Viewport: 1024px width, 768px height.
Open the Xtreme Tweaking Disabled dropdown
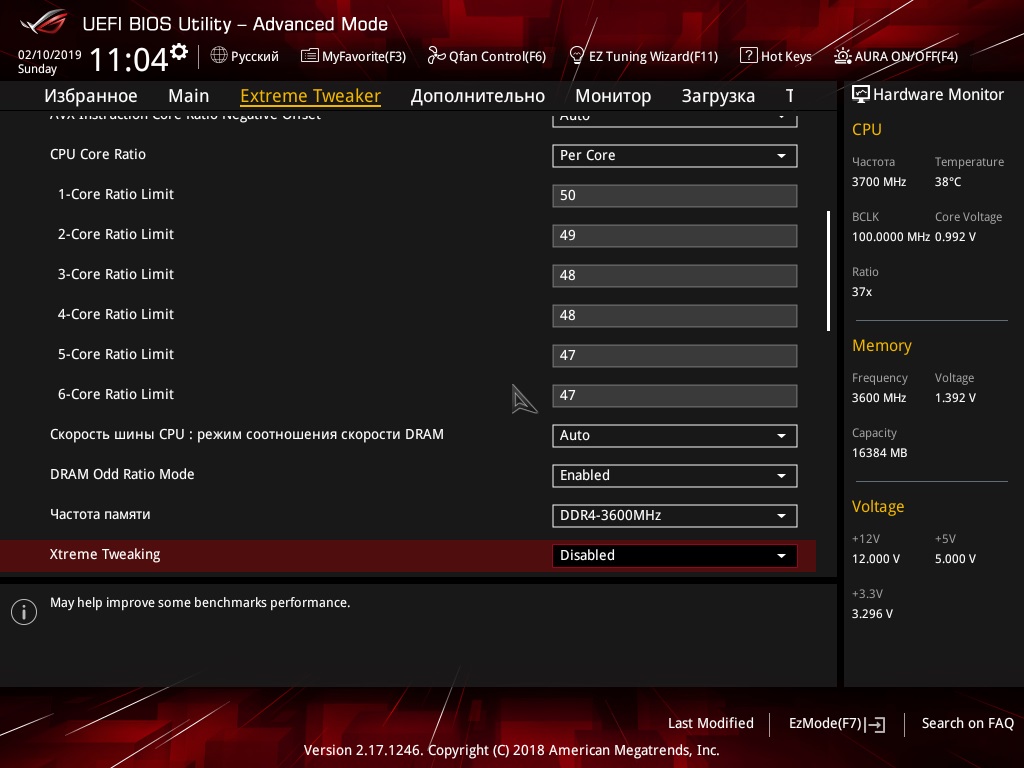[675, 556]
